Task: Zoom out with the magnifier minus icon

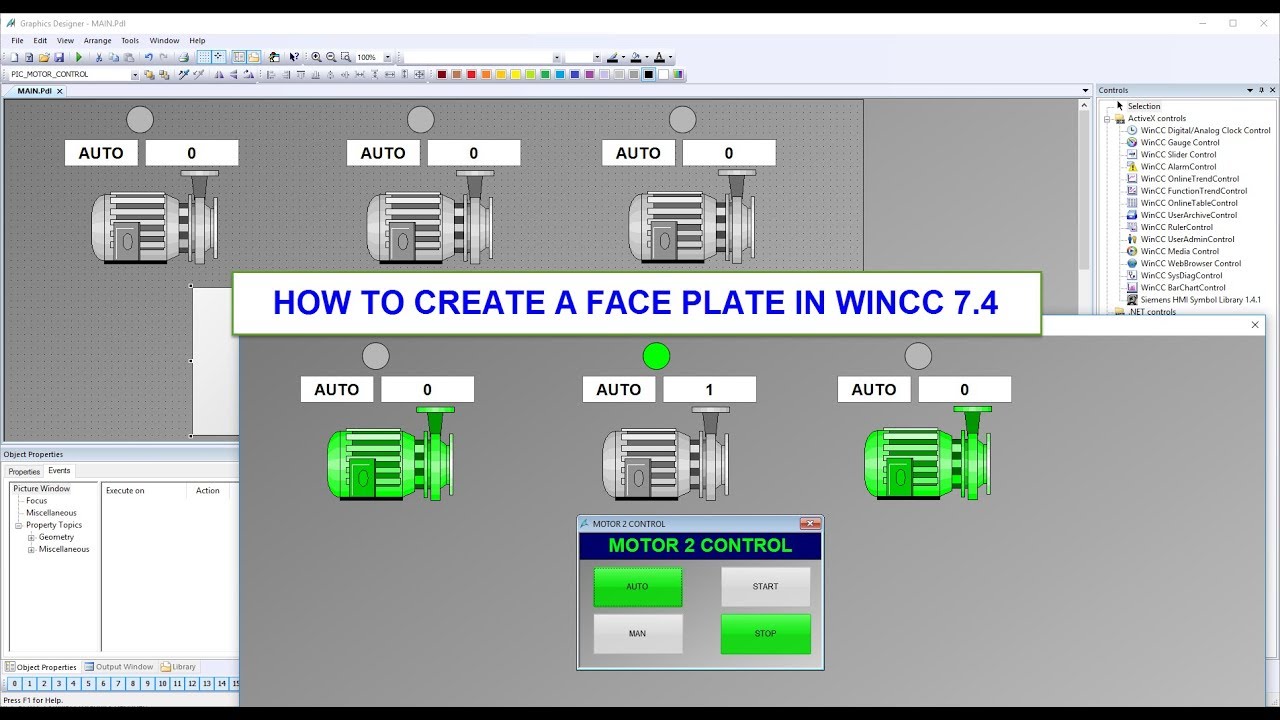Action: (x=331, y=57)
